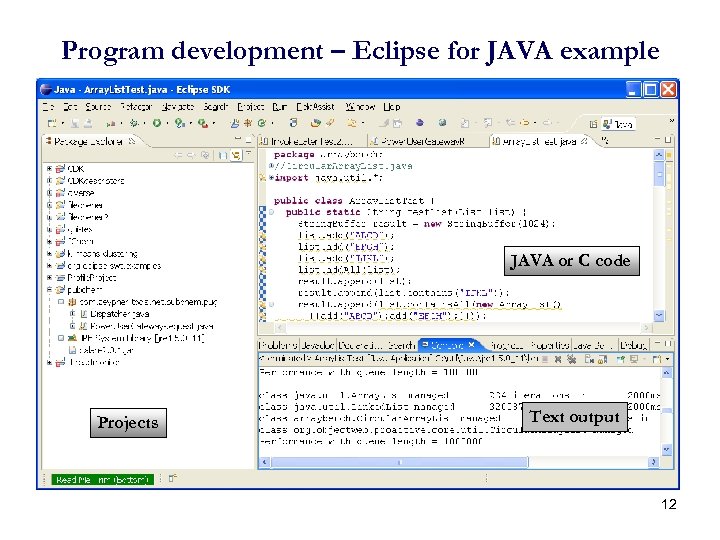Image resolution: width=720 pixels, height=540 pixels.
Task: Expand the CDKdescriptors project node
Action: click(x=49, y=180)
